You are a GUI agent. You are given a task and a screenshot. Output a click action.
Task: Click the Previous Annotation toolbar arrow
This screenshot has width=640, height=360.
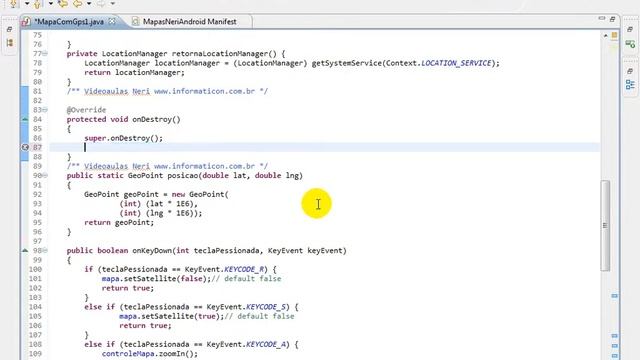pyautogui.click(x=38, y=4)
